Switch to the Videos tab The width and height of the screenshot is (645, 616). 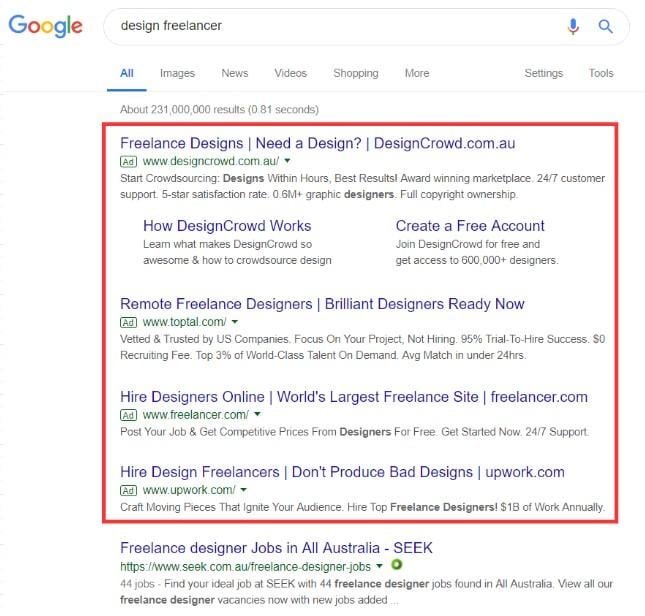click(x=291, y=73)
